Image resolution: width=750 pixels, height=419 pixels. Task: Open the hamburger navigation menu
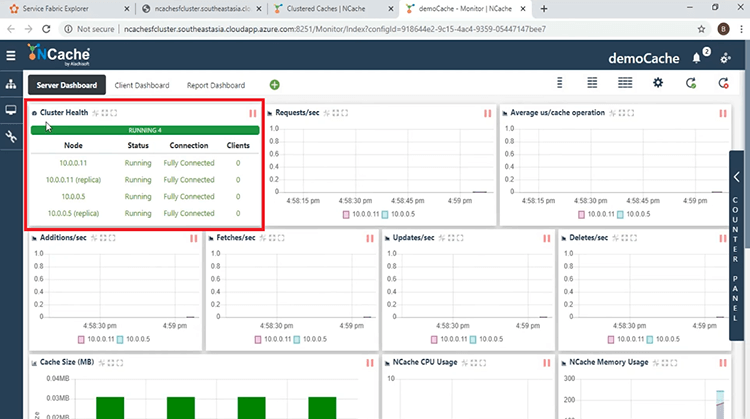[11, 55]
